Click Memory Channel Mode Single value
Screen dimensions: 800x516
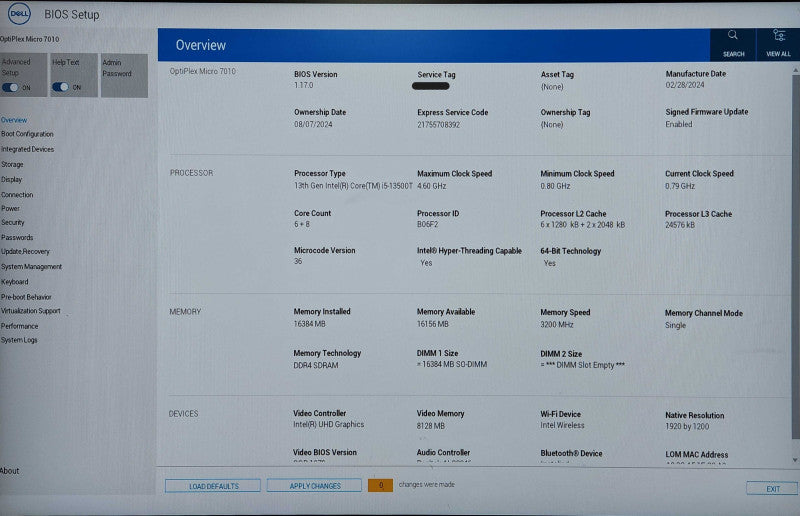coord(675,325)
